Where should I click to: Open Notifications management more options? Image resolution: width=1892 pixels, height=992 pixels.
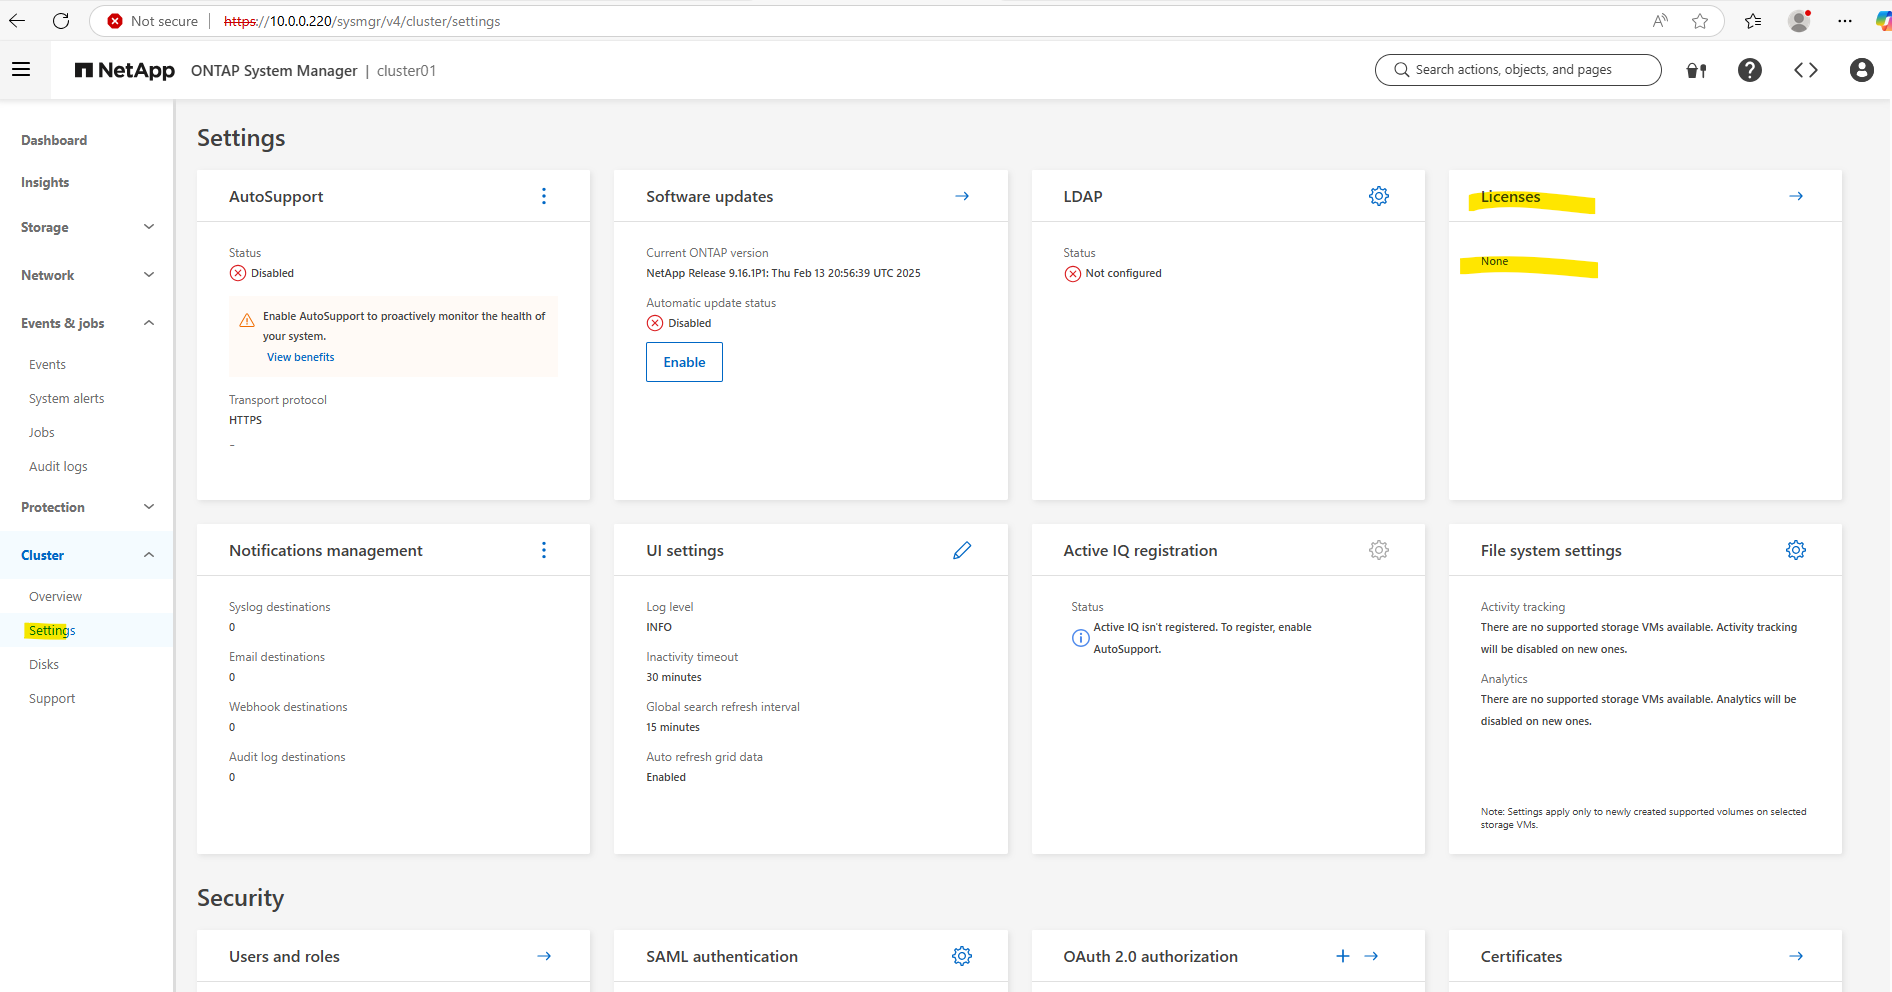point(544,550)
